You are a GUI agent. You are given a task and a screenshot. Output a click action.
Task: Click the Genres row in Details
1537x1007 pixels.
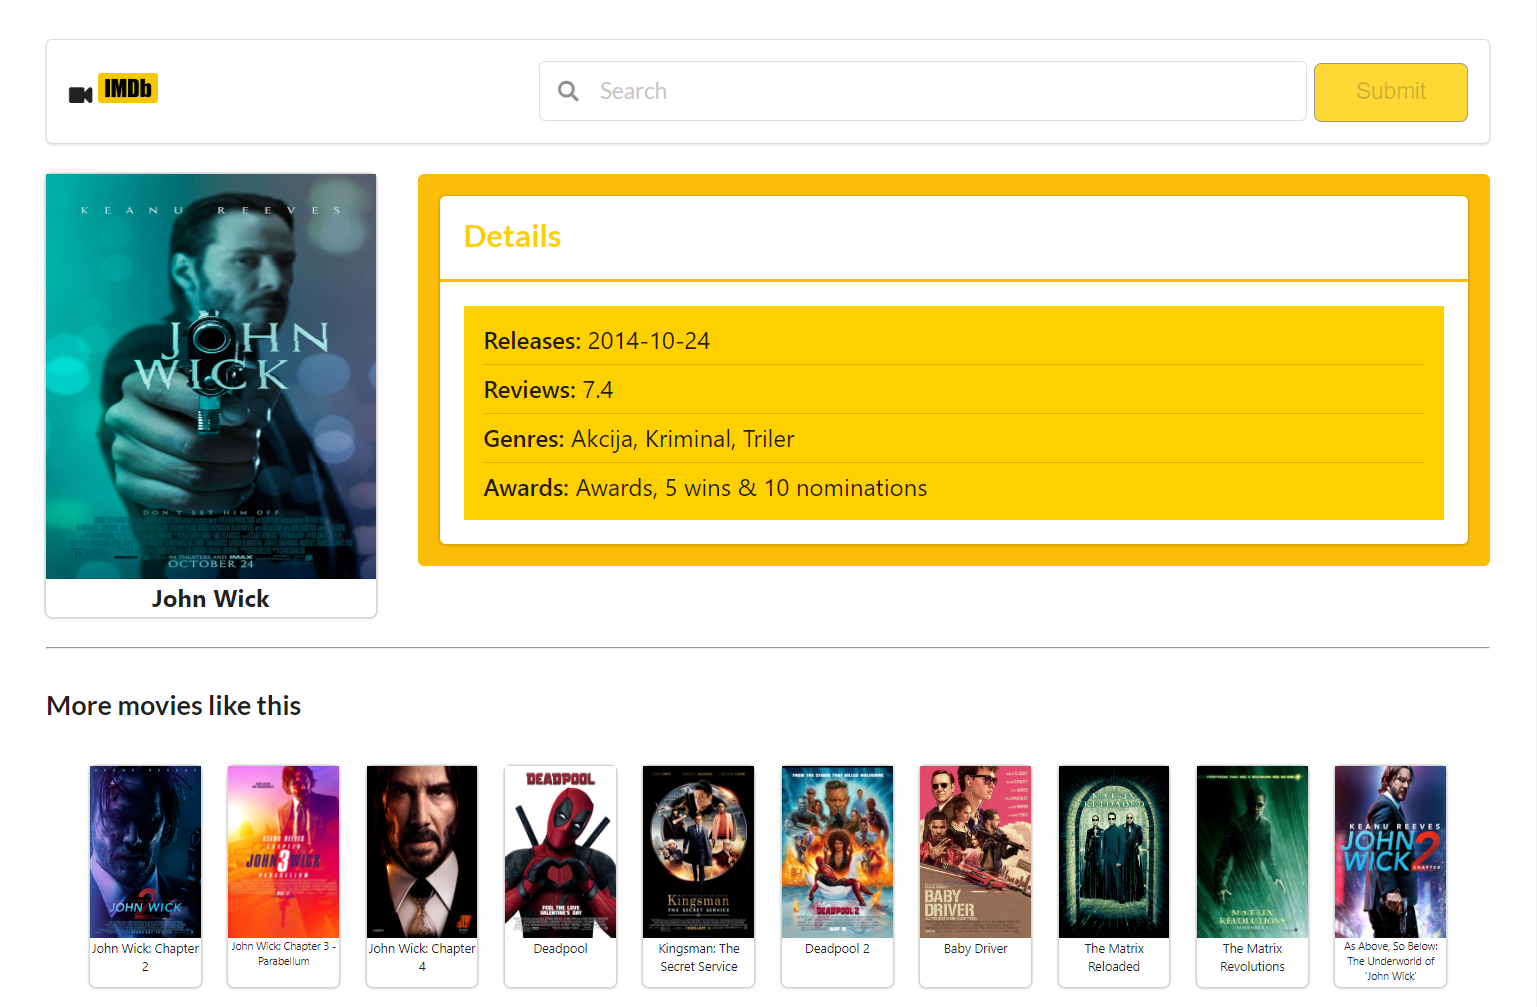(639, 439)
